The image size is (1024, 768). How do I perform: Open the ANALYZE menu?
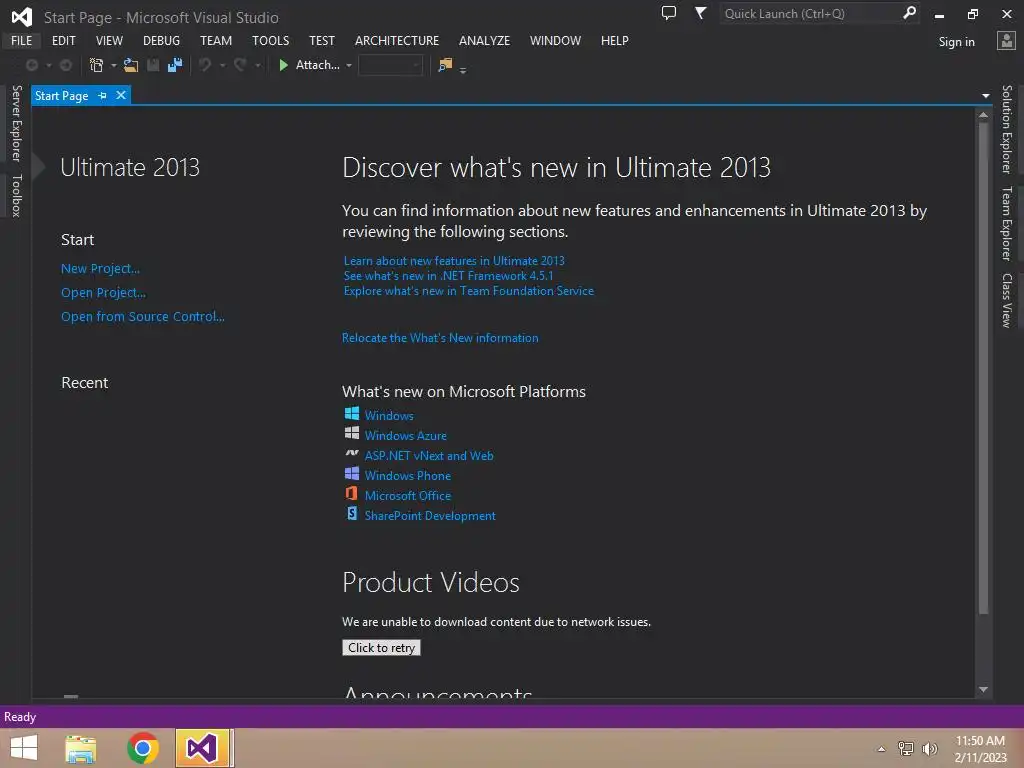coord(484,40)
